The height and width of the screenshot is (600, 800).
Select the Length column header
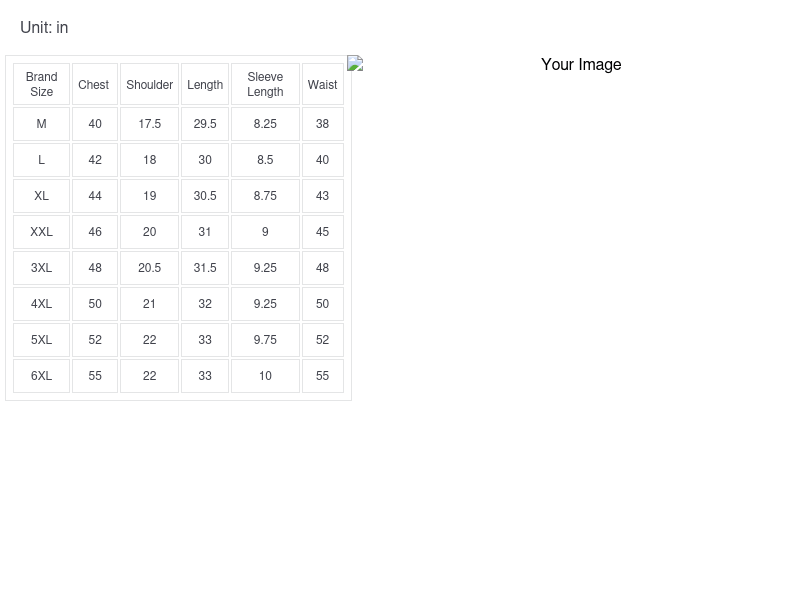tap(205, 85)
